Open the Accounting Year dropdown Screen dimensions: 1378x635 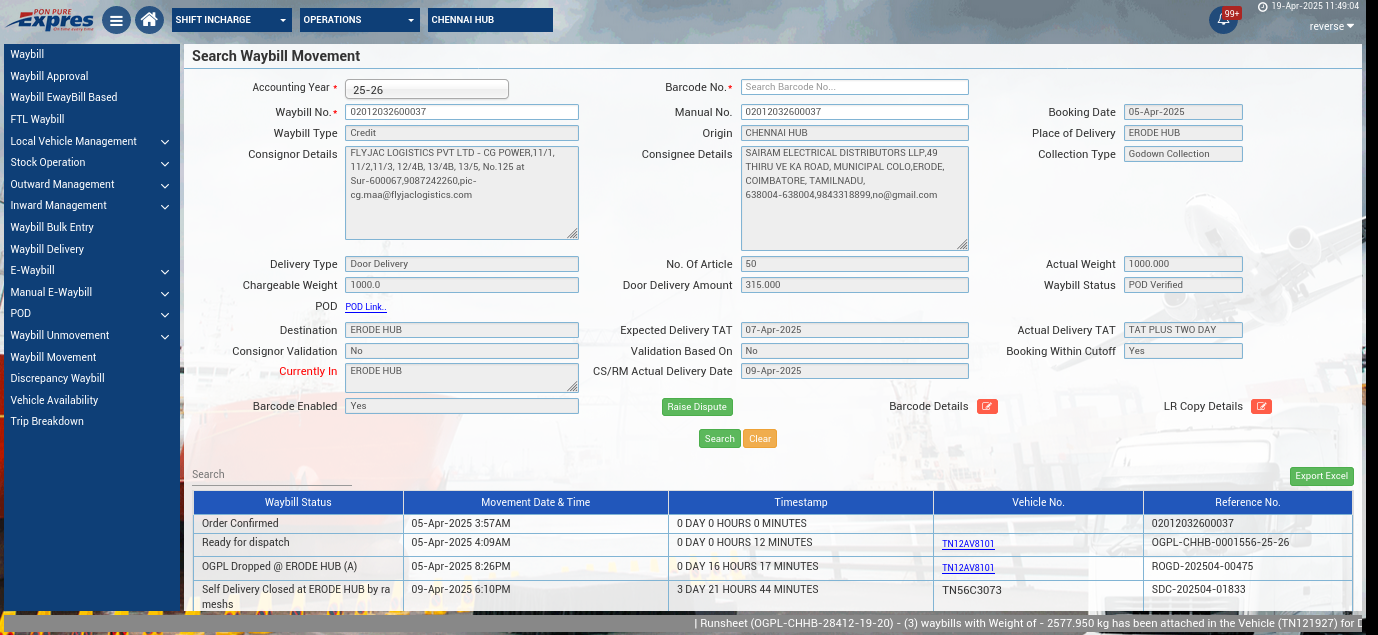[427, 89]
